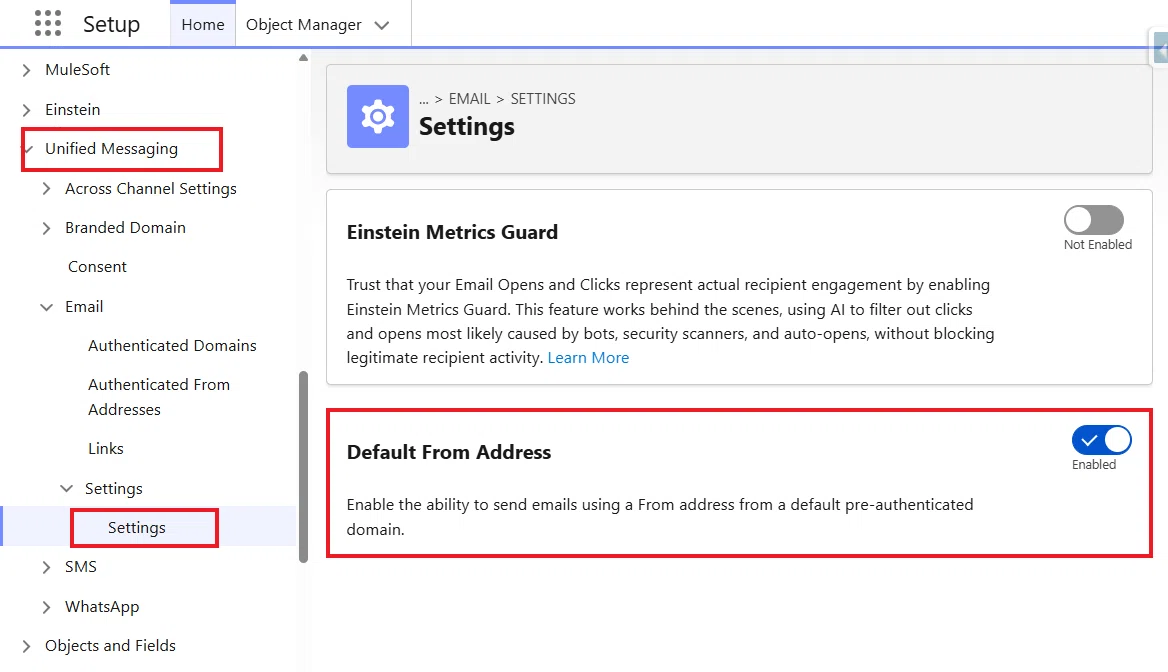This screenshot has height=672, width=1168.
Task: Select the highlighted Settings leaf item
Action: [x=137, y=527]
